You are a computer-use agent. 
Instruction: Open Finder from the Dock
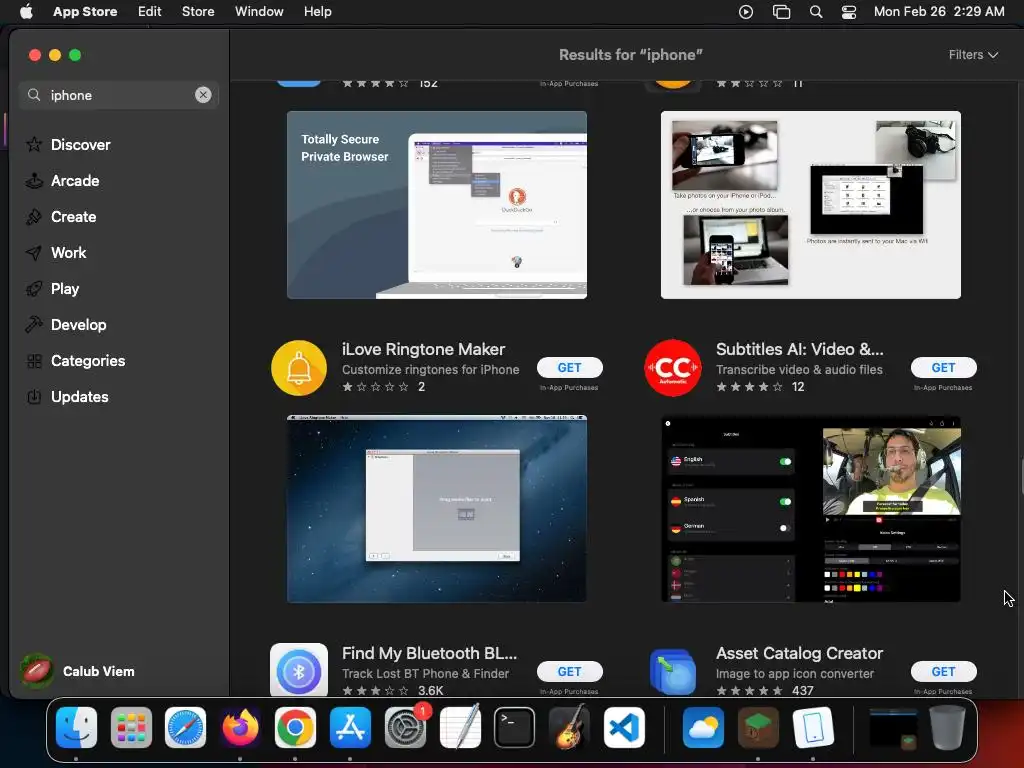76,727
